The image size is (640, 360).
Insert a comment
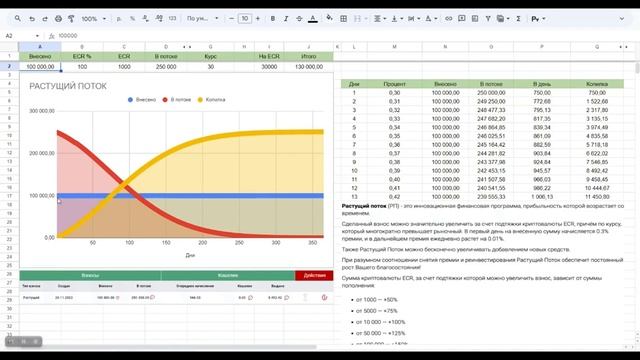point(462,19)
